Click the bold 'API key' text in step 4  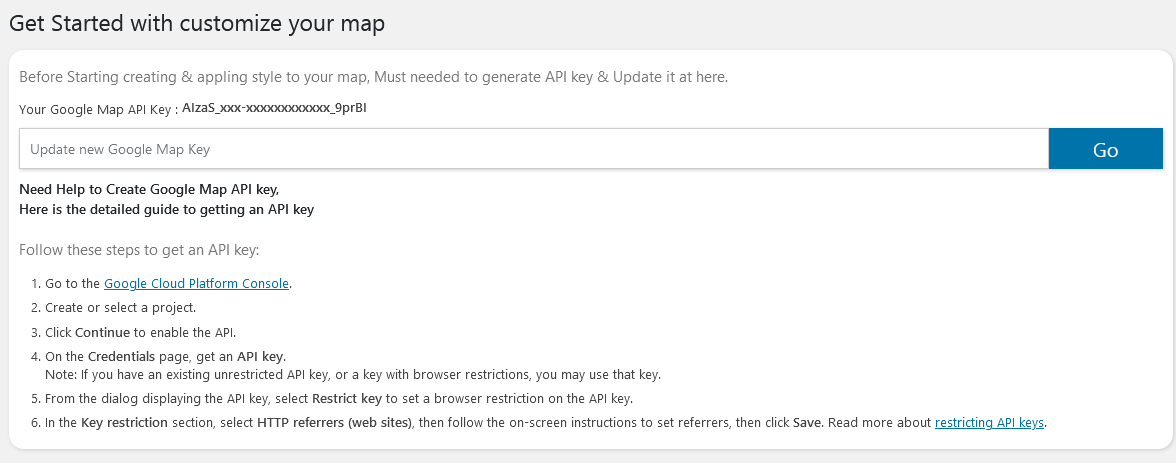(261, 356)
